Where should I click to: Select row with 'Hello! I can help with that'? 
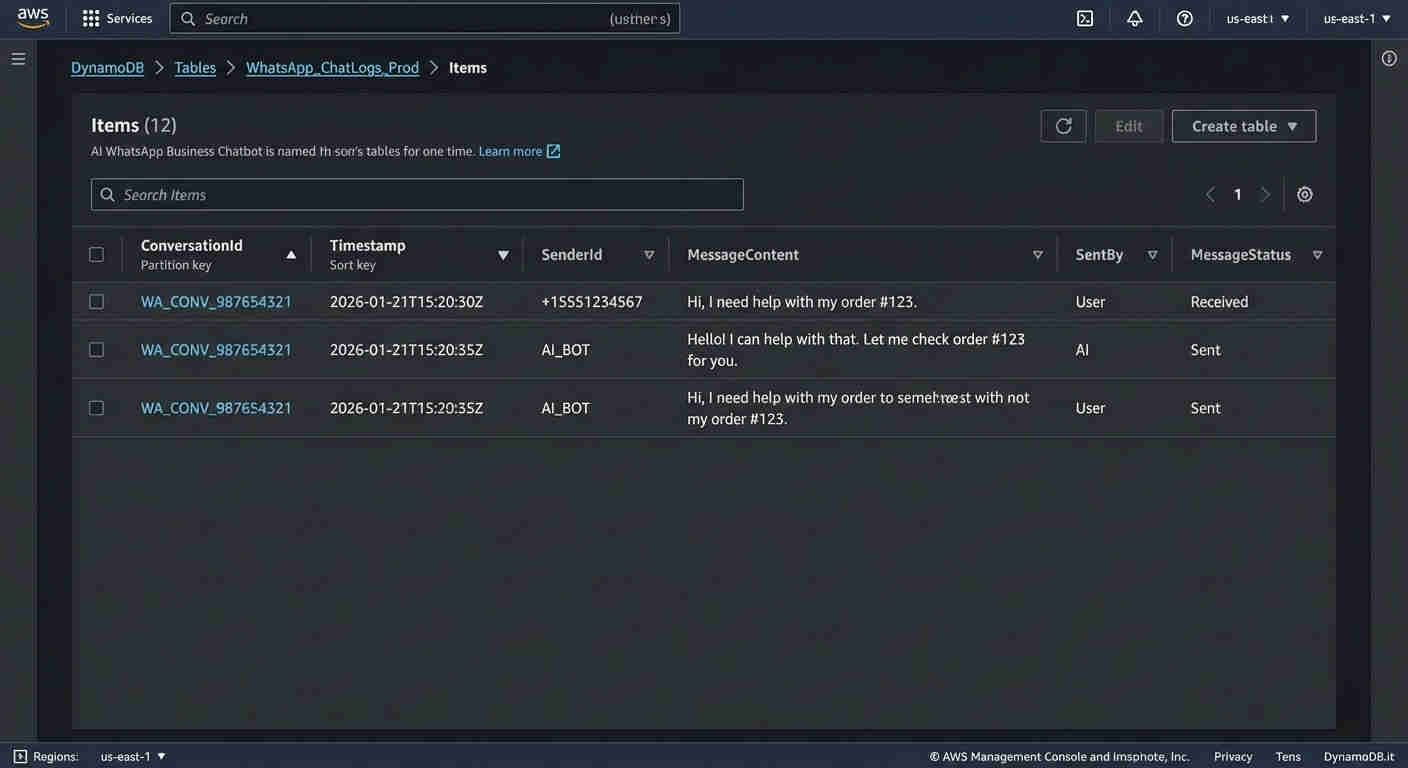96,350
